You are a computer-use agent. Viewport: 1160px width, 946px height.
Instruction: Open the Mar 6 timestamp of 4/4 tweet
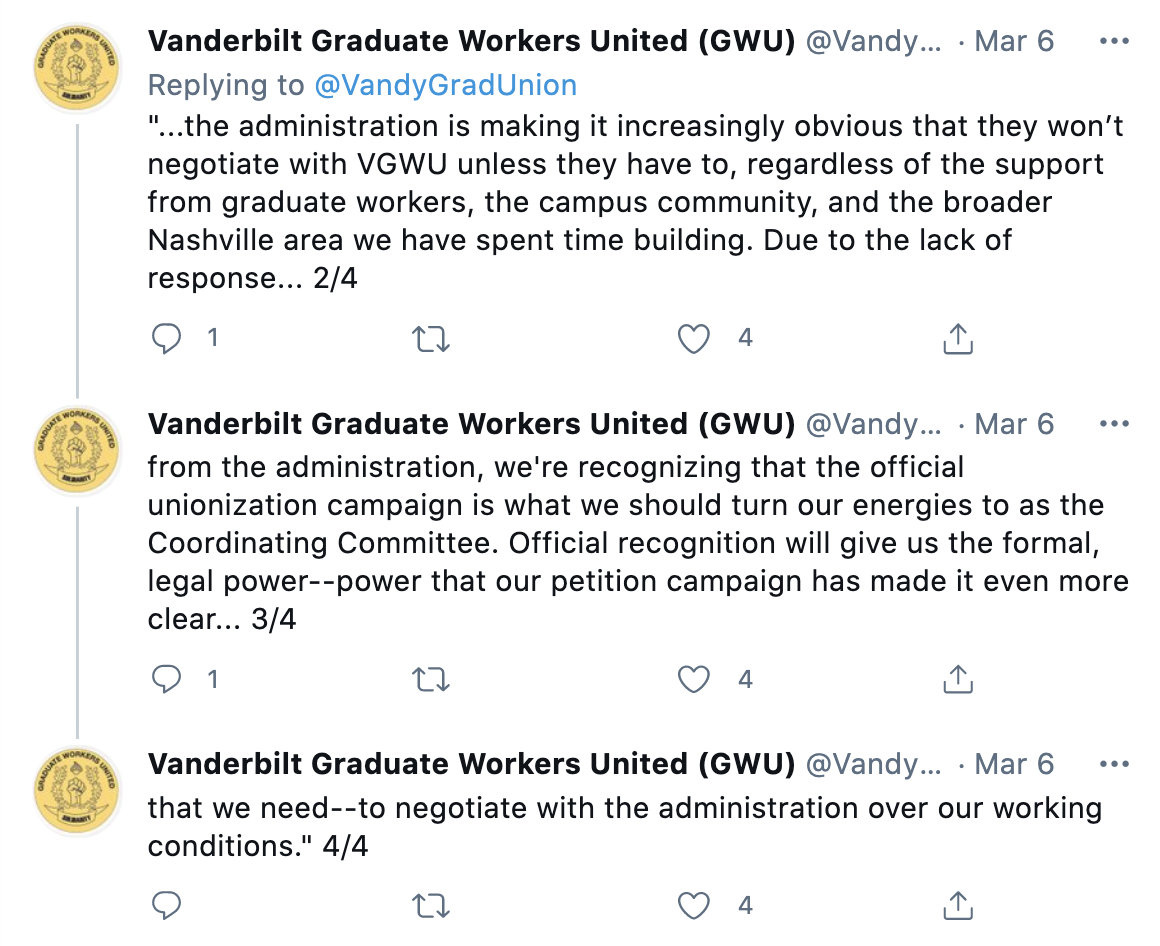point(1014,764)
